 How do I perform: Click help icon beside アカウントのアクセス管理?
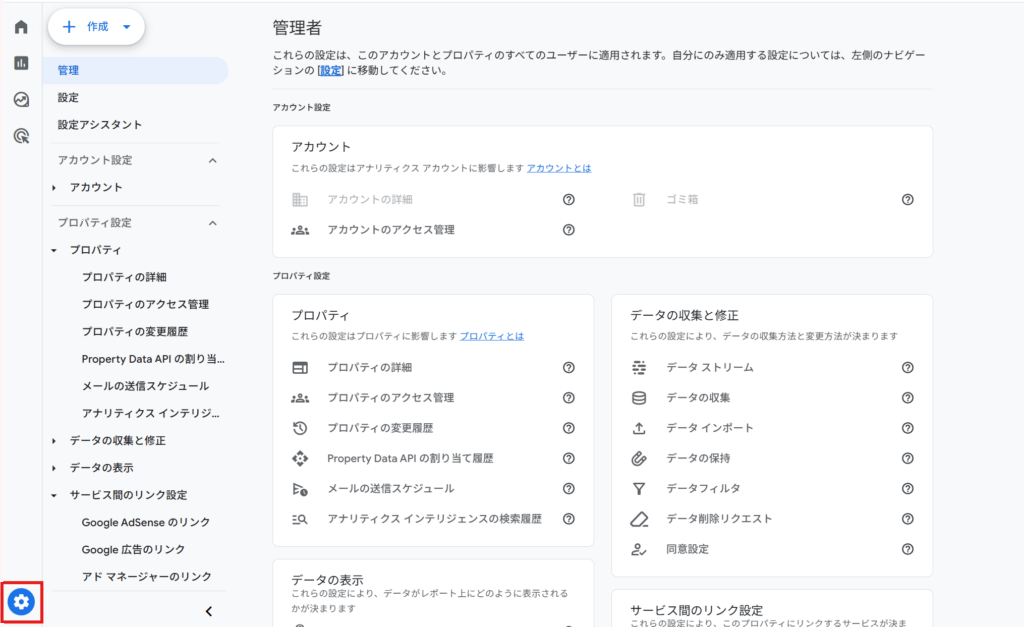[568, 230]
